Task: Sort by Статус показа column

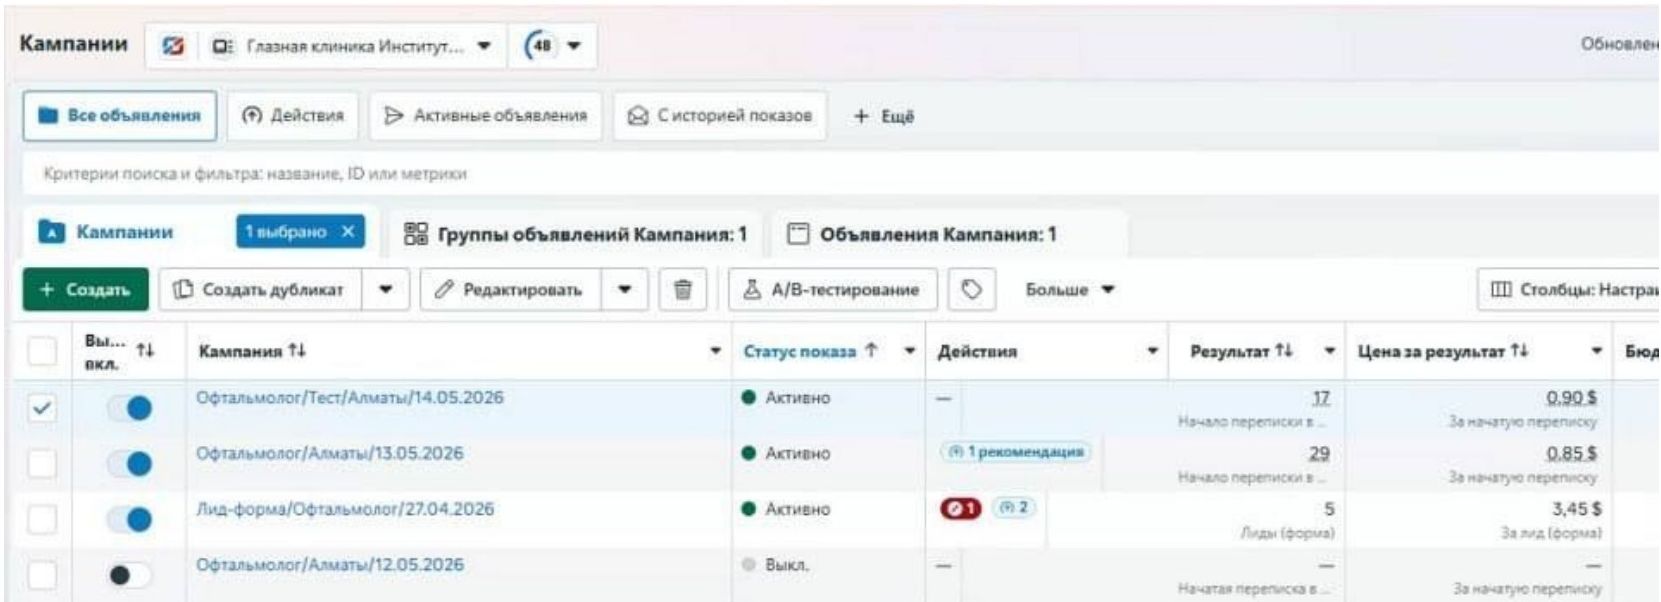Action: [x=810, y=351]
